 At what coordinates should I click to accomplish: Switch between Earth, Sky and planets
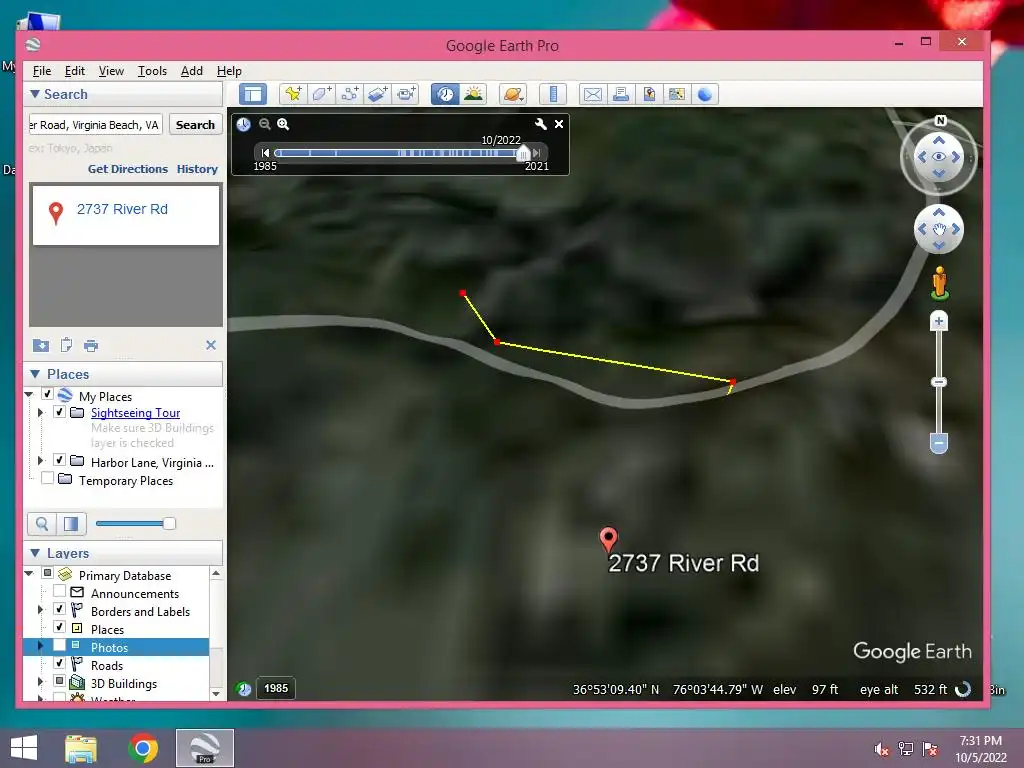click(513, 94)
